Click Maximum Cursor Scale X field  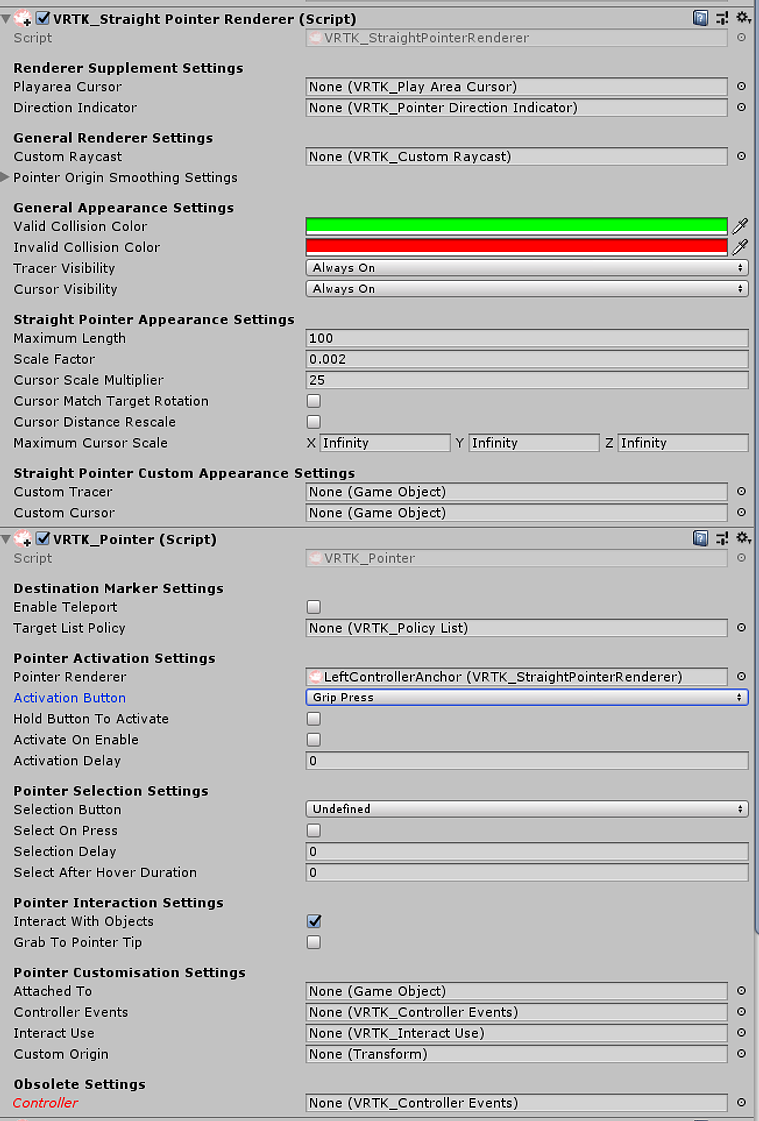coord(385,443)
